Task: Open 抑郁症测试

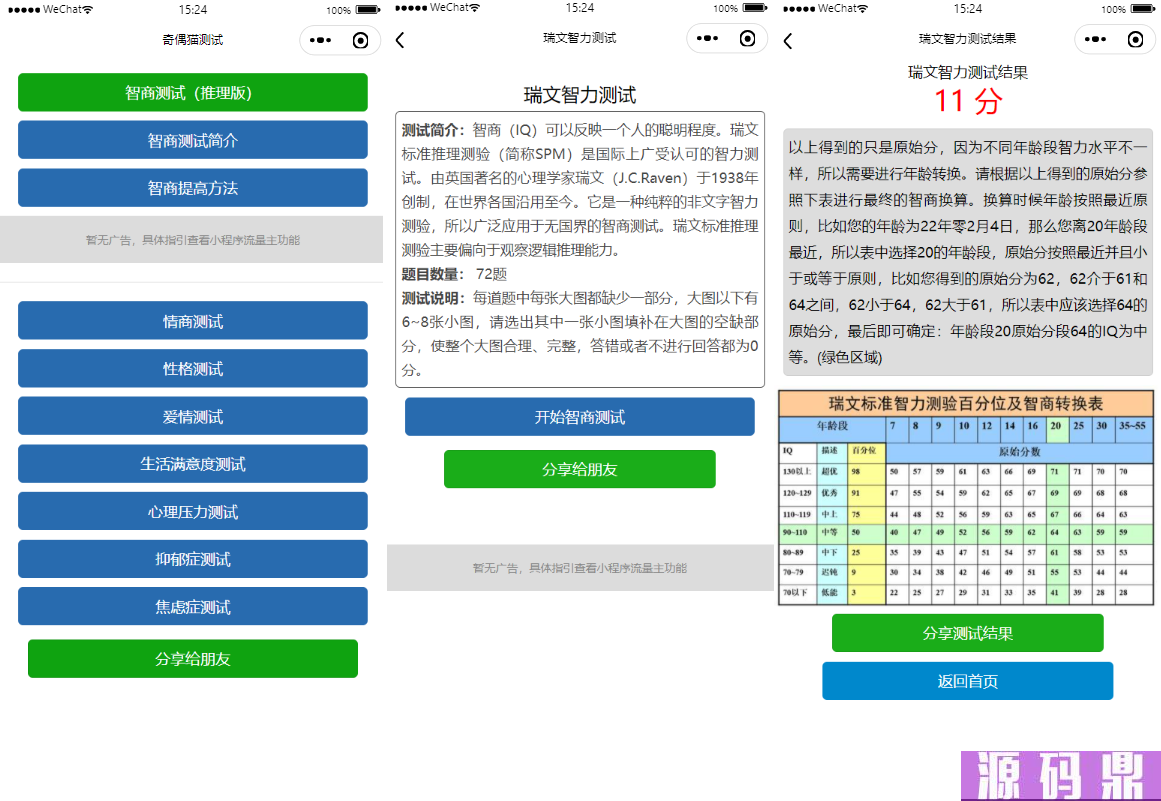Action: point(193,559)
